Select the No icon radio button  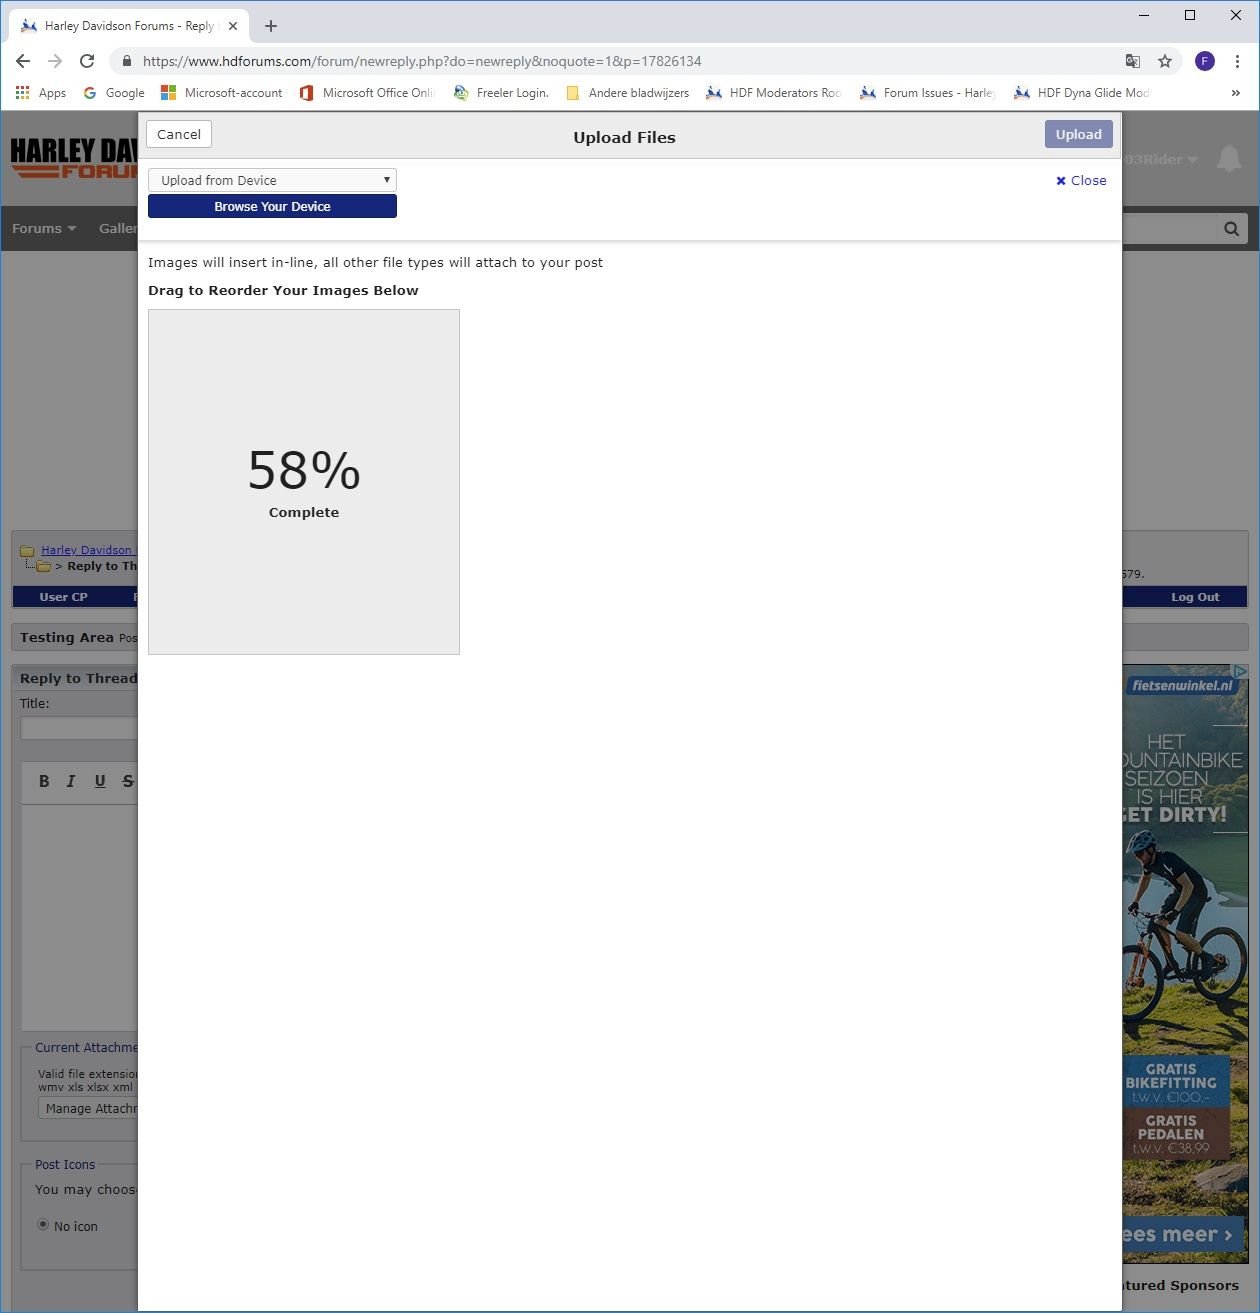point(43,1224)
